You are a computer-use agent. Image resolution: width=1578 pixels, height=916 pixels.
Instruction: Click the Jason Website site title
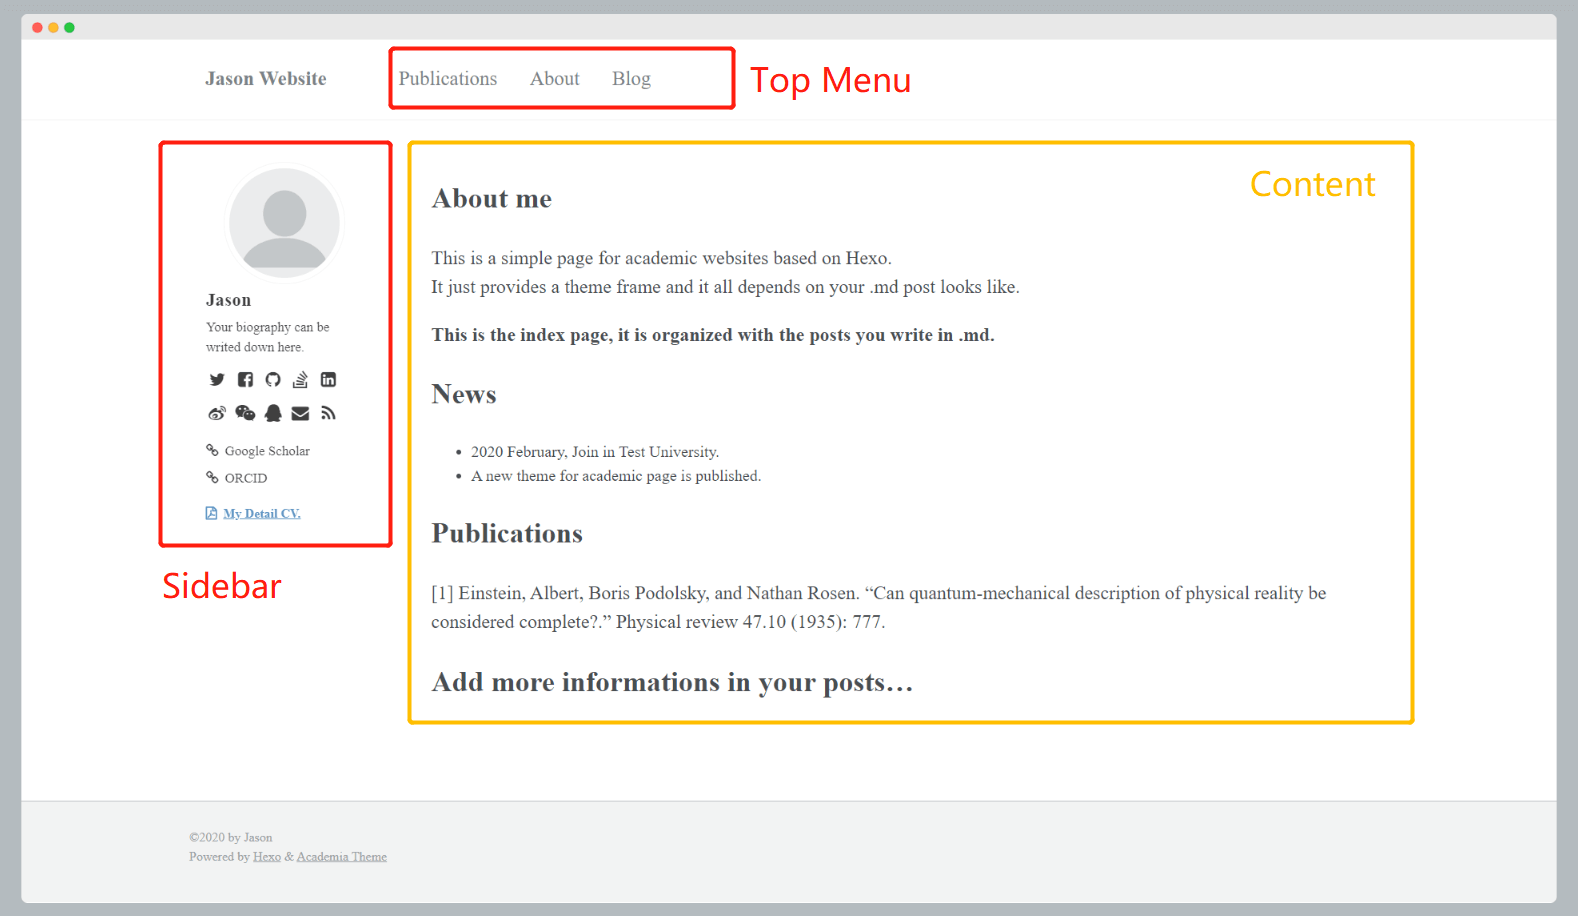[266, 79]
